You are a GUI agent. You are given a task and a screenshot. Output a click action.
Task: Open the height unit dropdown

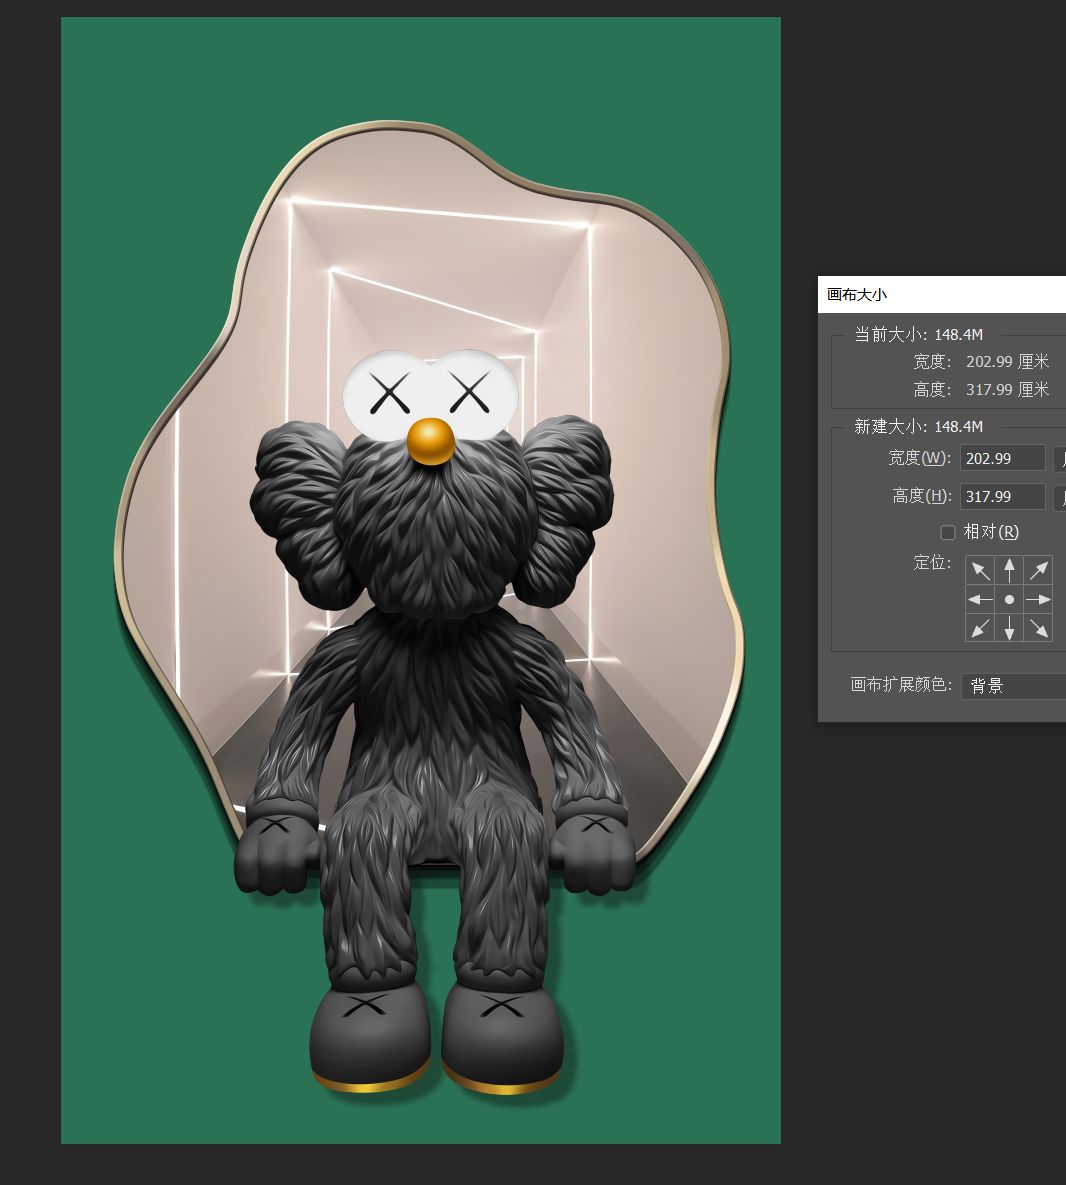pos(1060,497)
